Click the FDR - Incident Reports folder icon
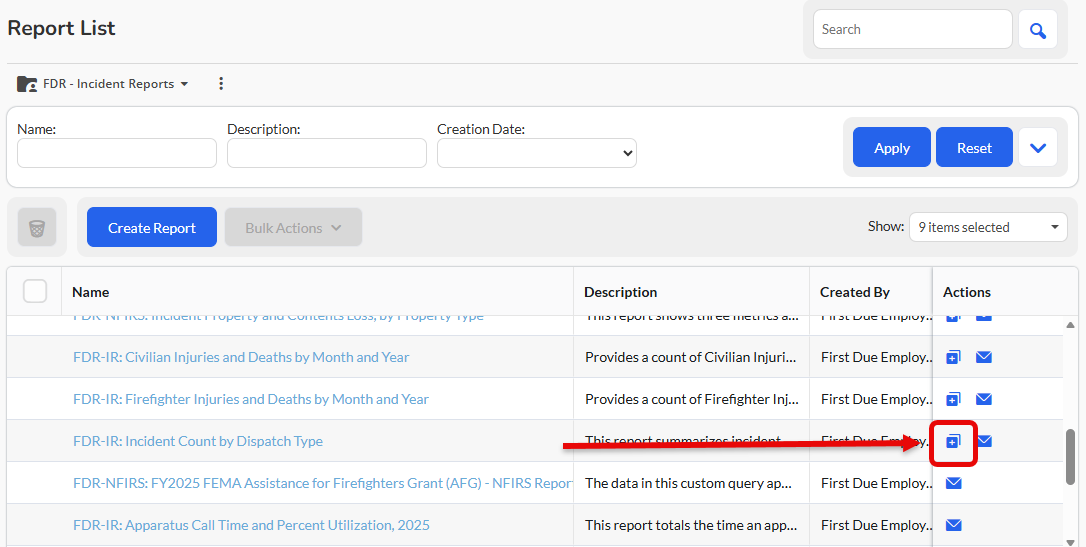 coord(27,84)
